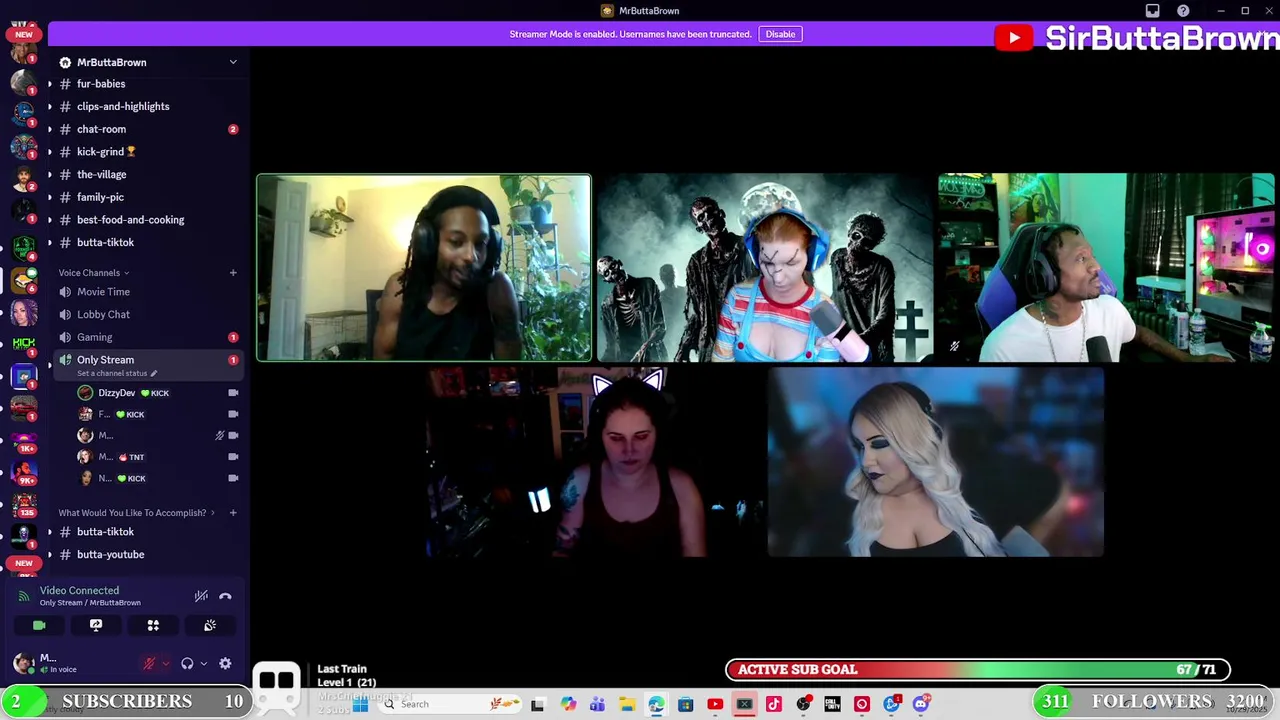The height and width of the screenshot is (720, 1280).
Task: Focus the blonde-haired streamer video tile
Action: [x=935, y=462]
